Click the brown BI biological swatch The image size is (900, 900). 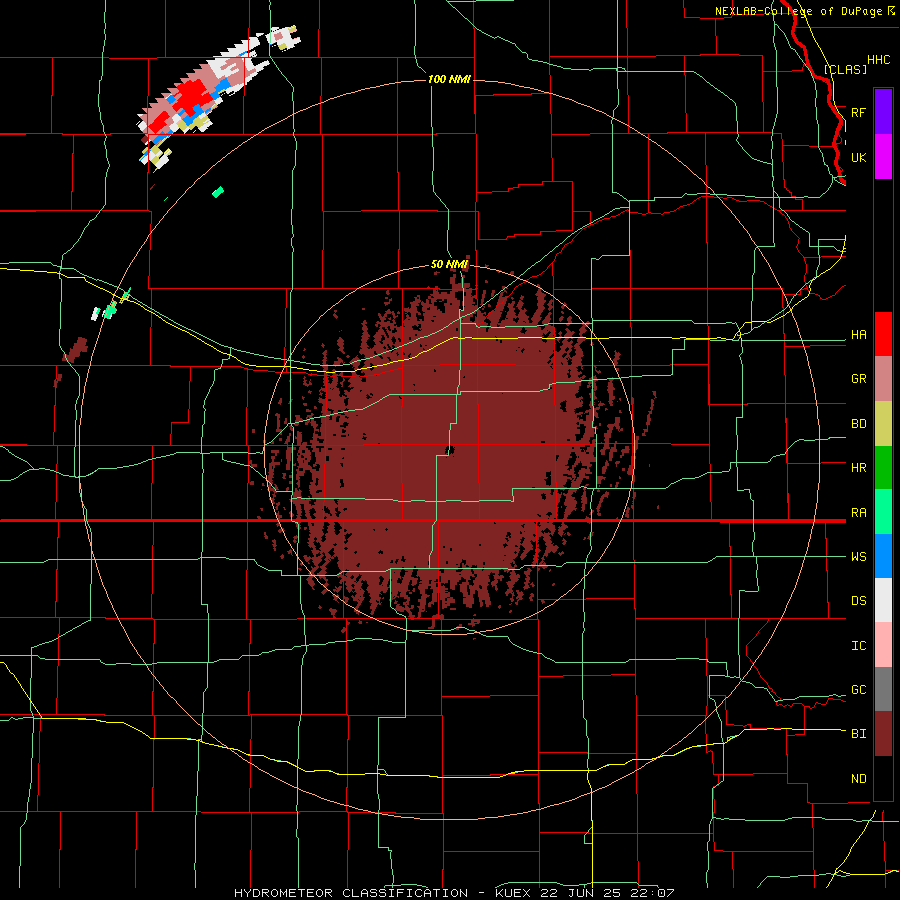(x=883, y=734)
